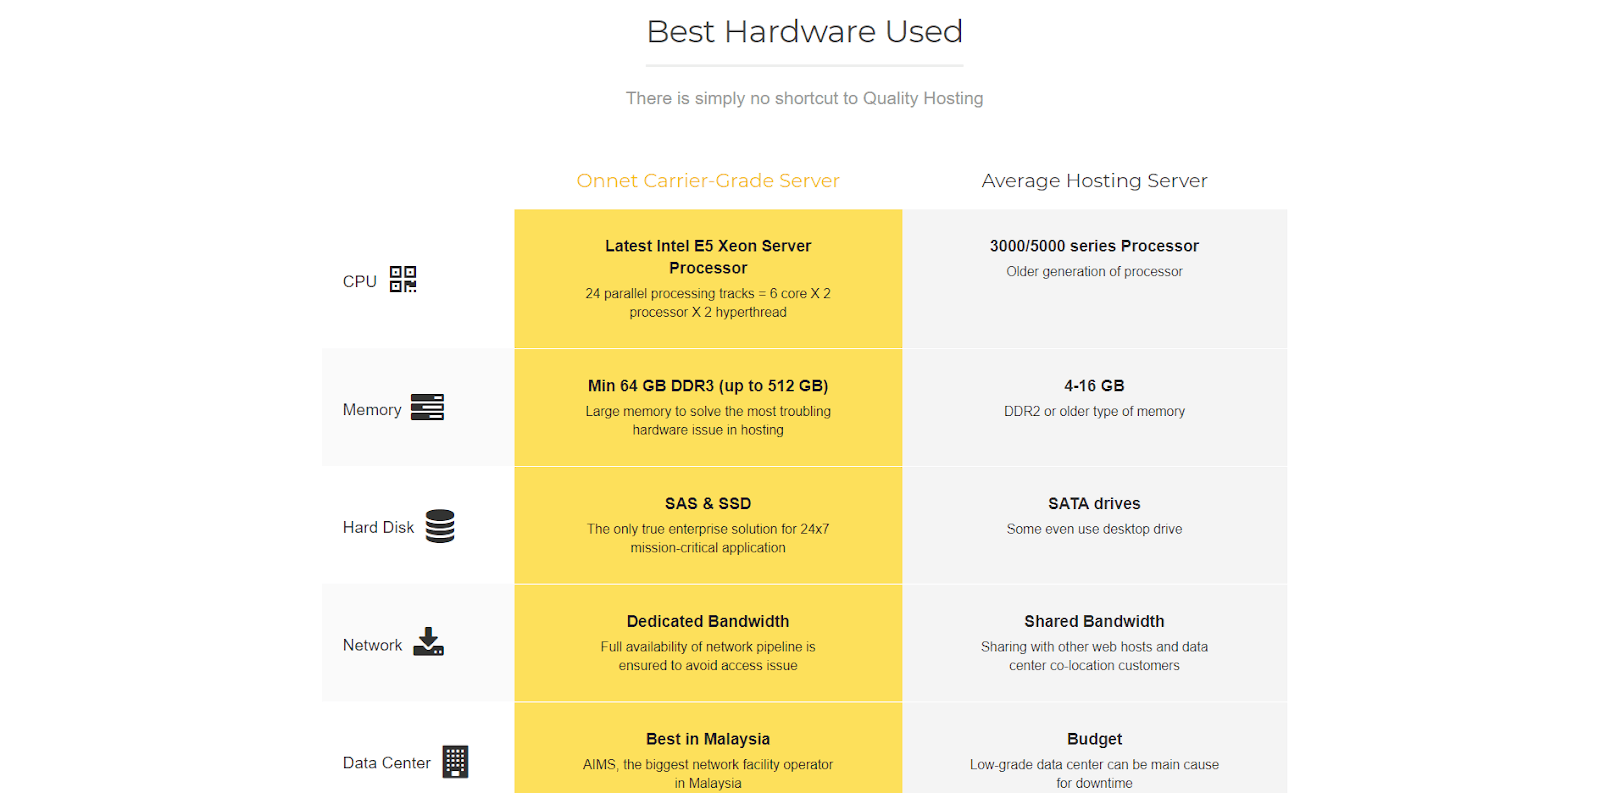Click 'DDR2 or older type of memory' text
The image size is (1600, 793).
(1094, 412)
